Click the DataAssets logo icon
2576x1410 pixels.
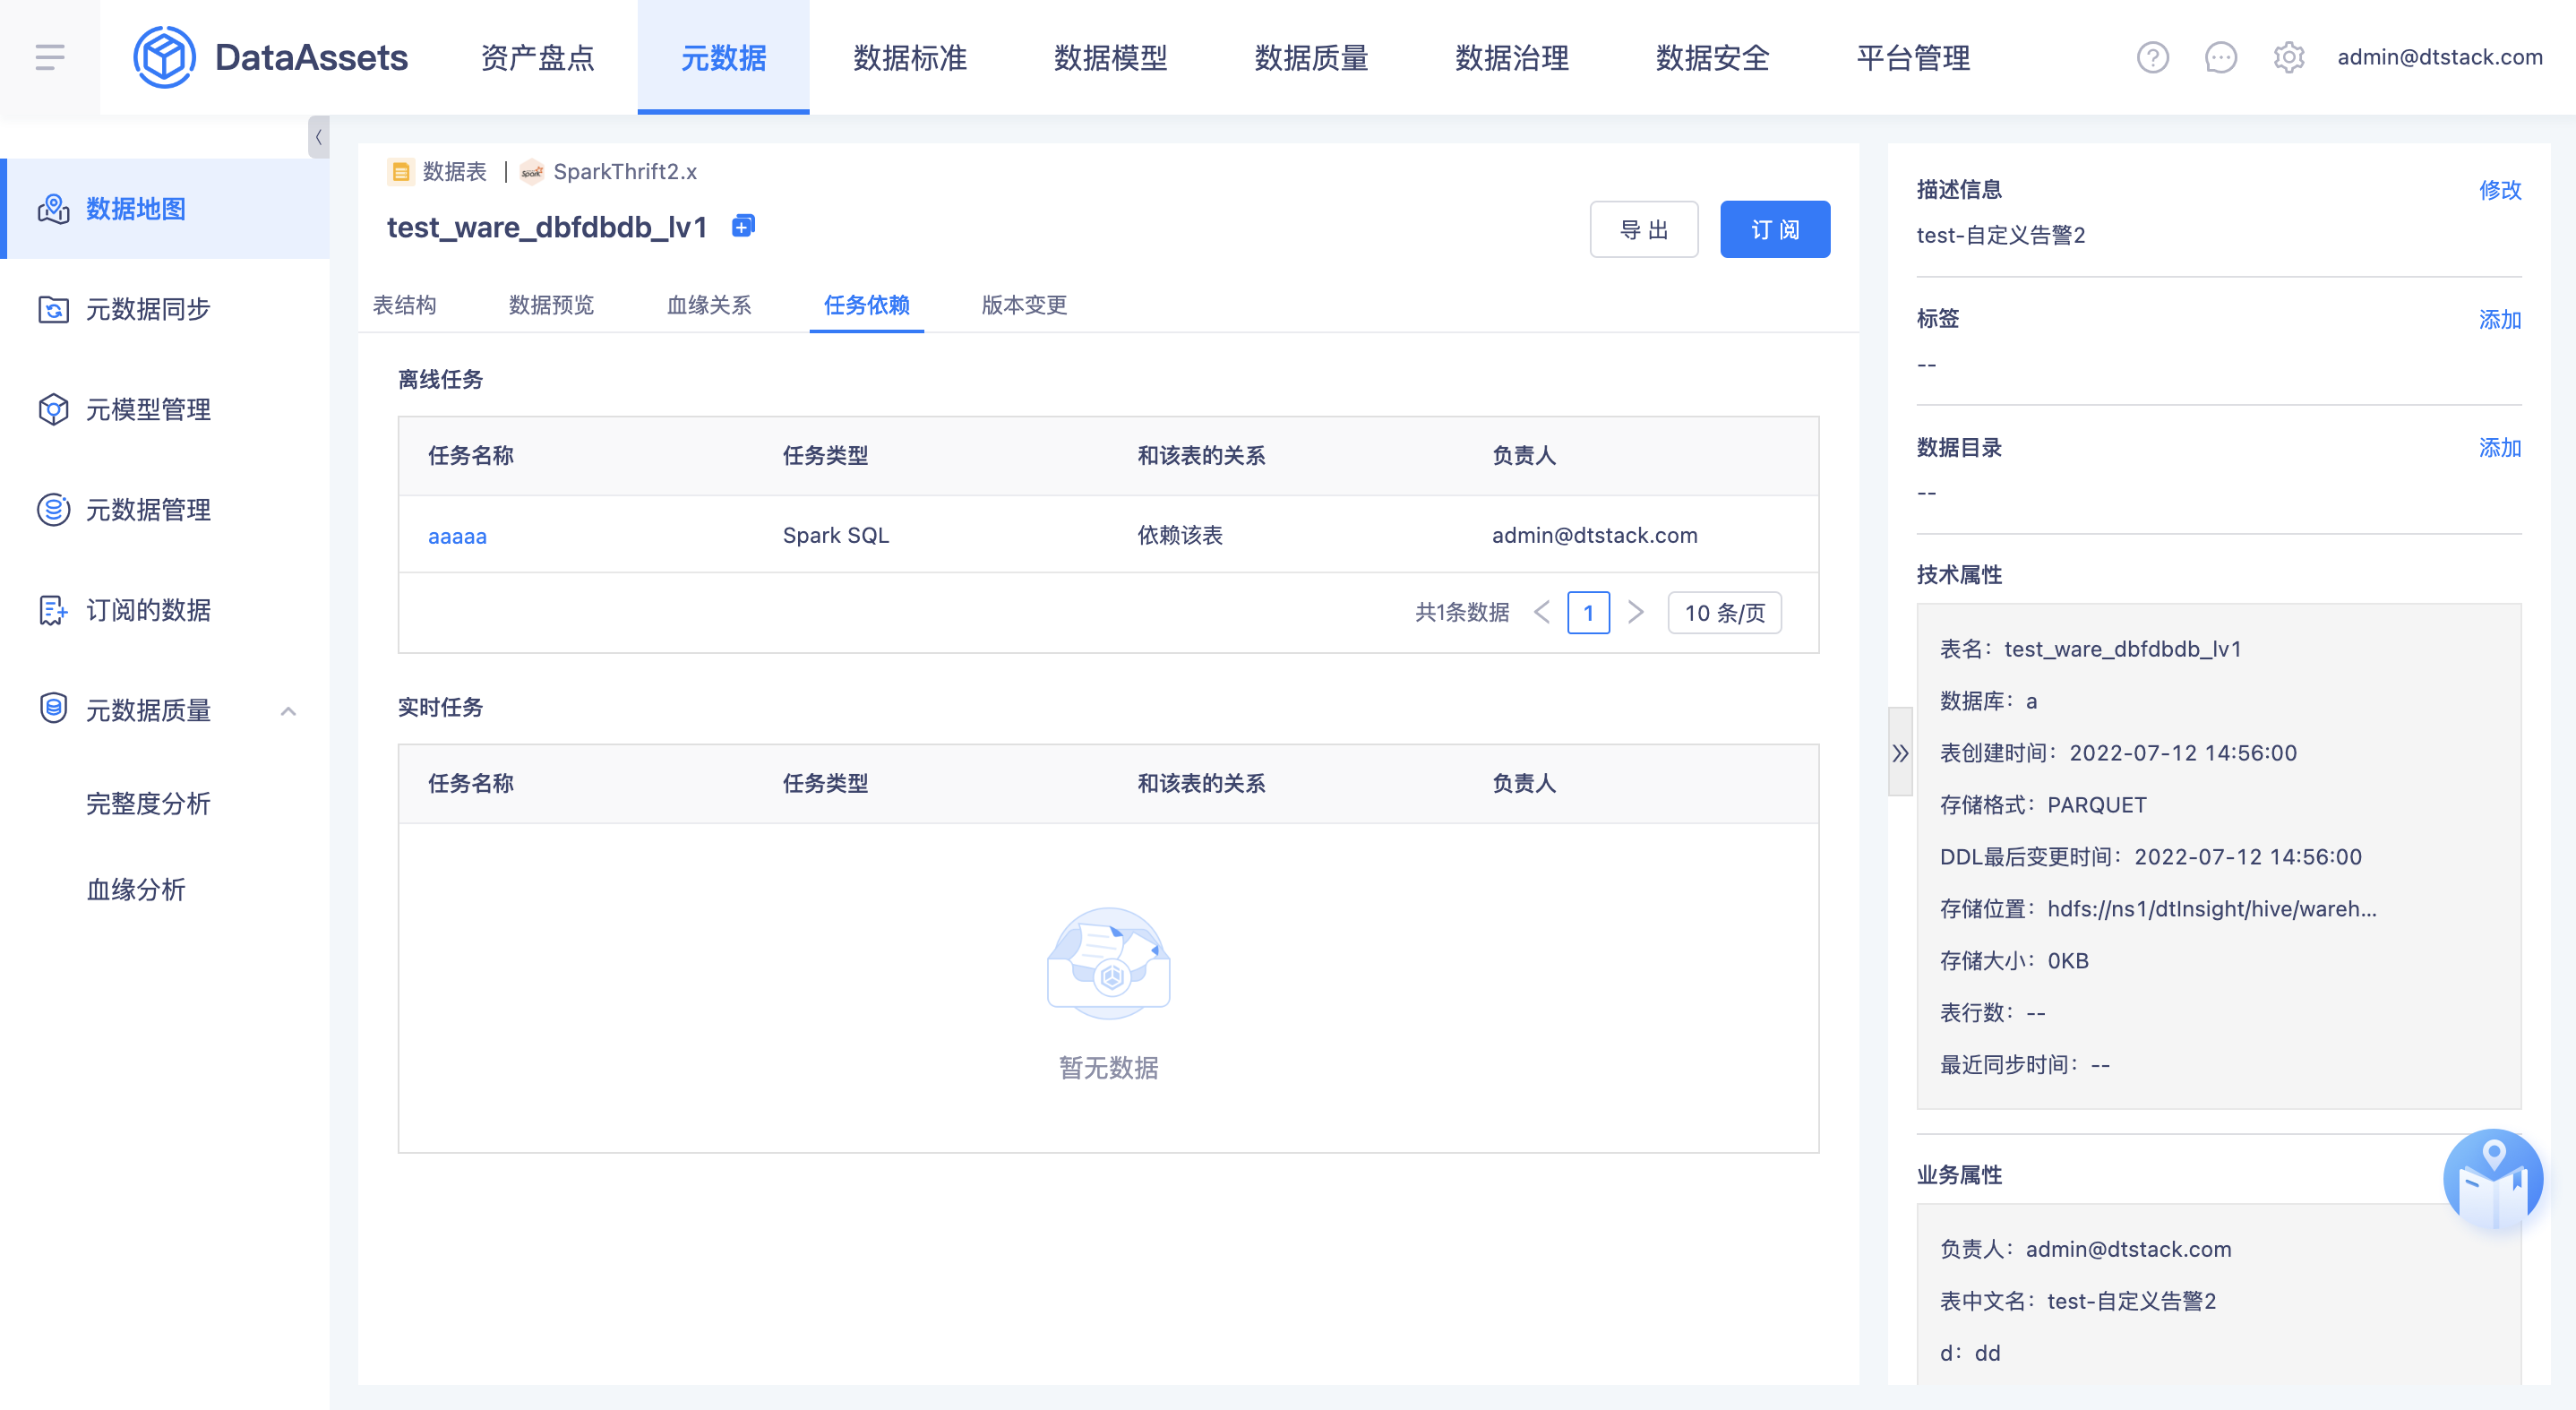164,57
